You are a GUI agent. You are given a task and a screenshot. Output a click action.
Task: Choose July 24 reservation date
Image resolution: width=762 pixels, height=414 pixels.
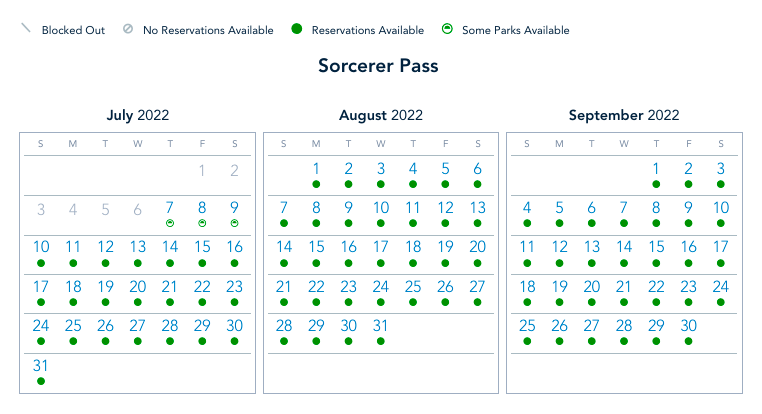click(x=41, y=326)
